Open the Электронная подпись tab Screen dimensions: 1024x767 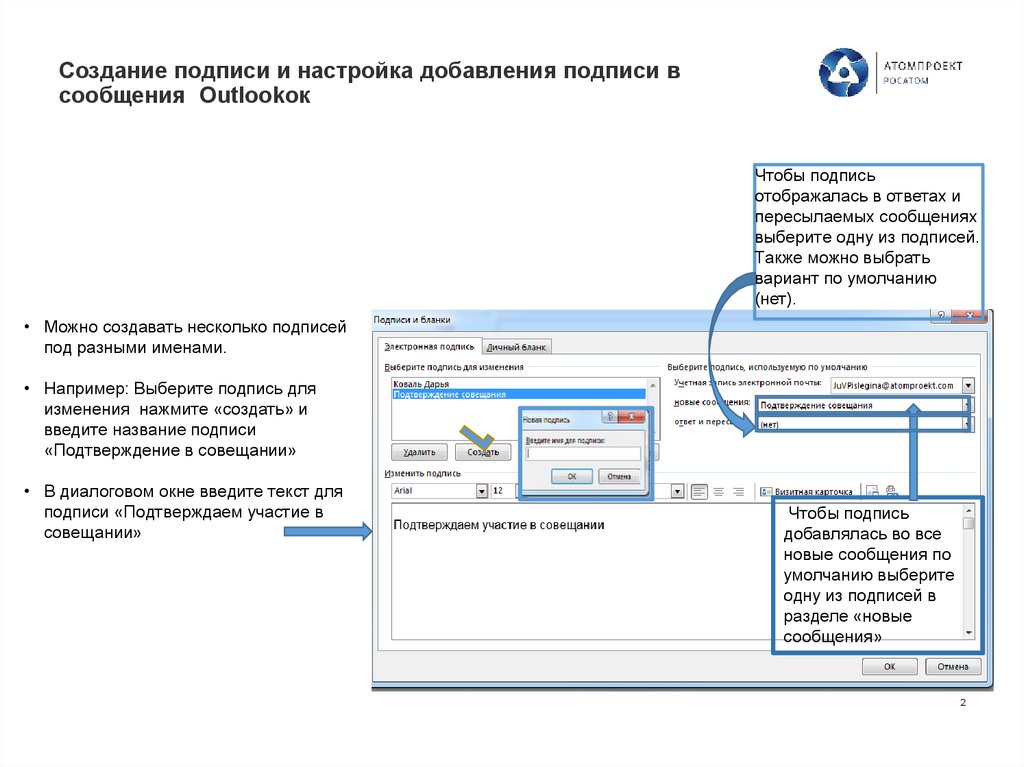pos(429,346)
